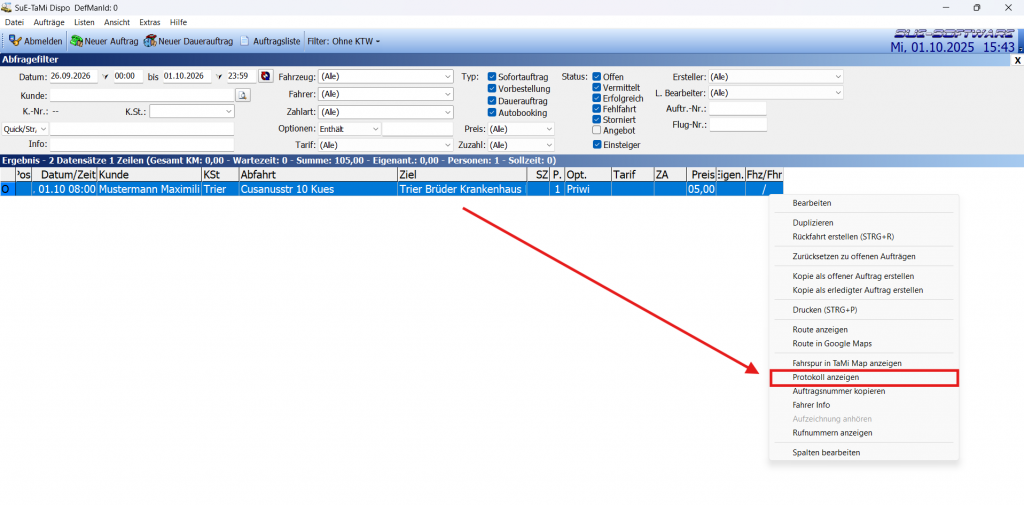1024x505 pixels.
Task: Close the Abfragefilter panel with X
Action: 1017,60
